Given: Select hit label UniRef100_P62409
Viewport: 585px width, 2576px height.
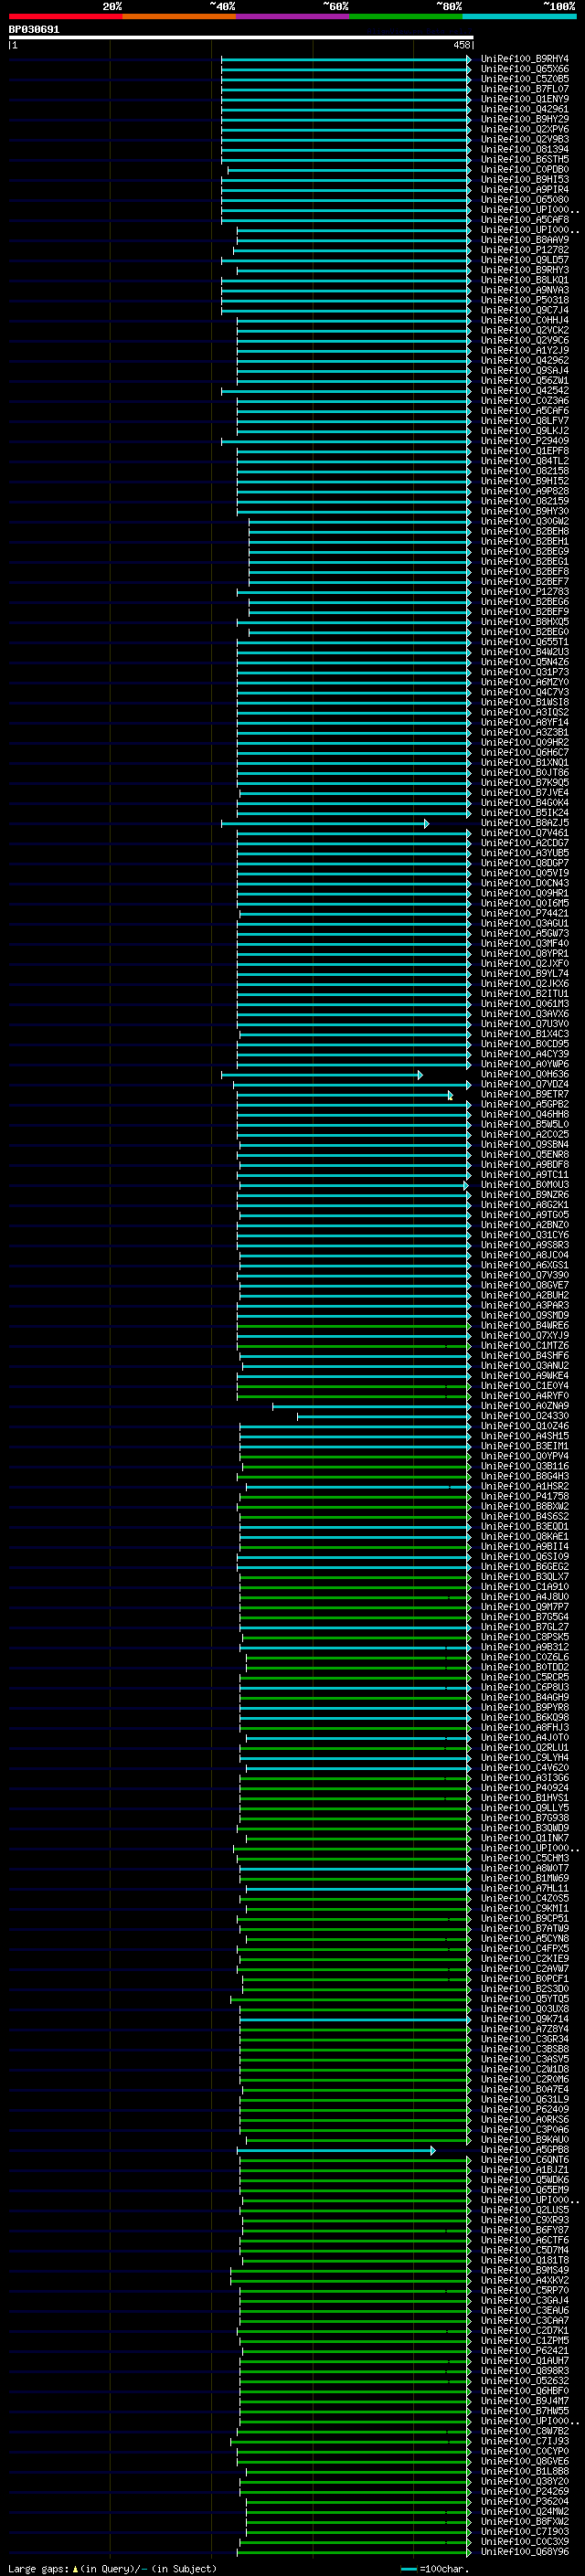Looking at the screenshot, I should point(524,2109).
